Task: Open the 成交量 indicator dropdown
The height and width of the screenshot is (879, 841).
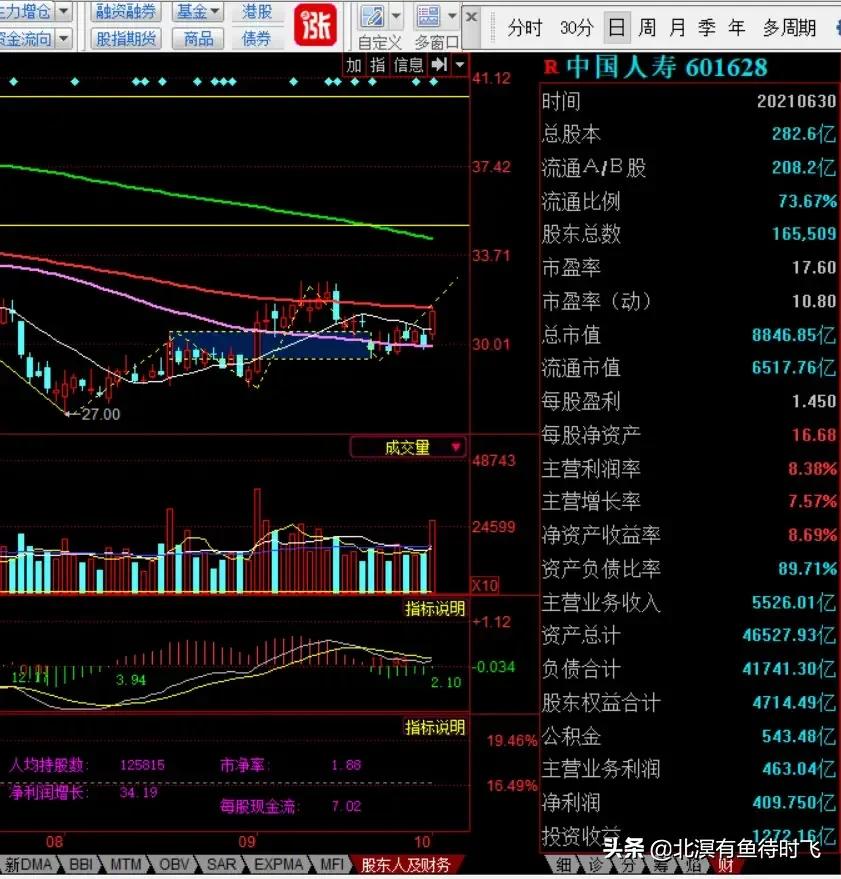Action: click(x=408, y=447)
